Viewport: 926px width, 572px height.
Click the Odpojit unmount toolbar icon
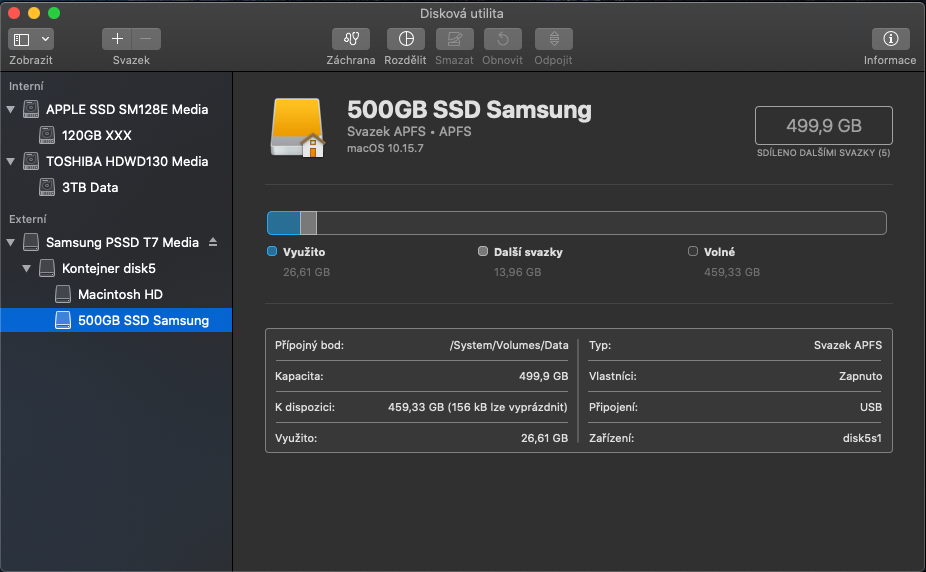pos(553,39)
